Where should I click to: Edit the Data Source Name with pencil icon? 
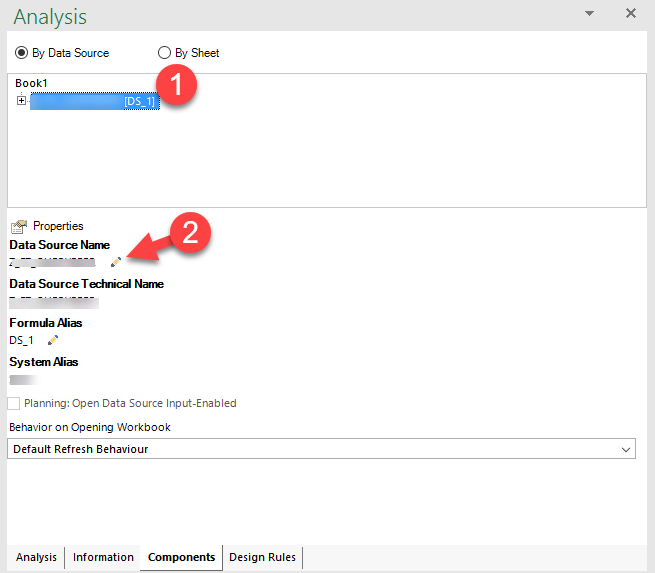tap(116, 262)
